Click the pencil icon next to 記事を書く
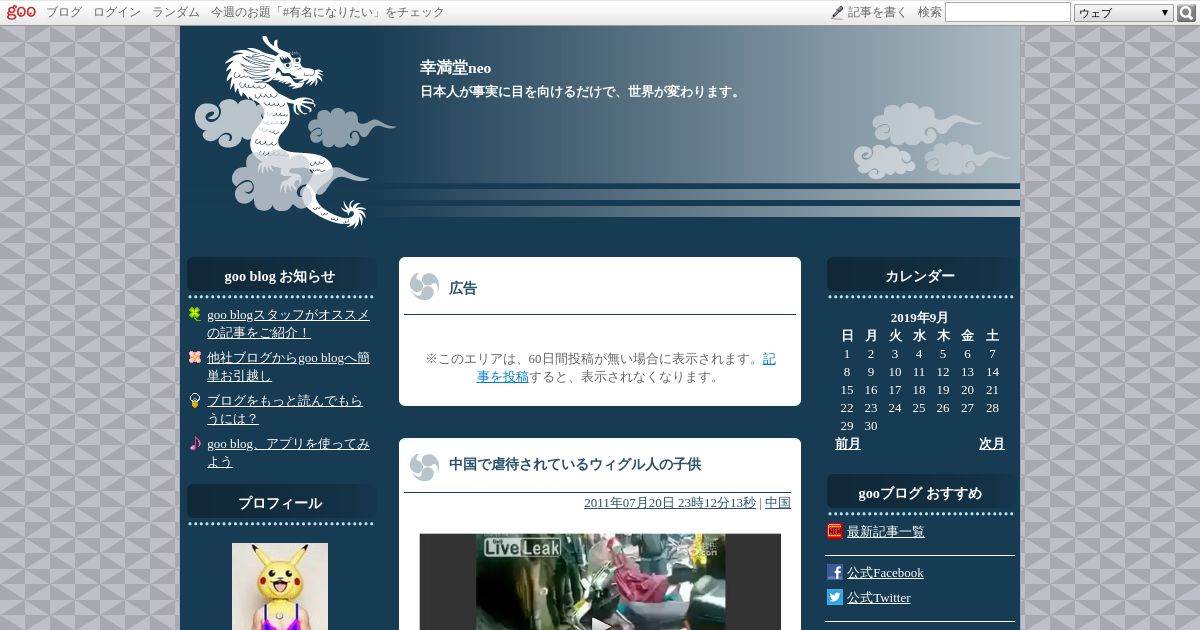The height and width of the screenshot is (630, 1200). click(x=837, y=13)
